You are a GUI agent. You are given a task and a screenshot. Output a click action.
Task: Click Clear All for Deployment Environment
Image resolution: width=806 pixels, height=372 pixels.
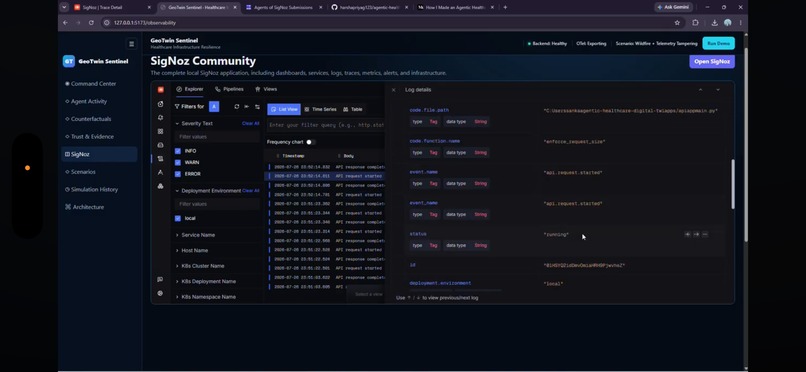coord(250,191)
